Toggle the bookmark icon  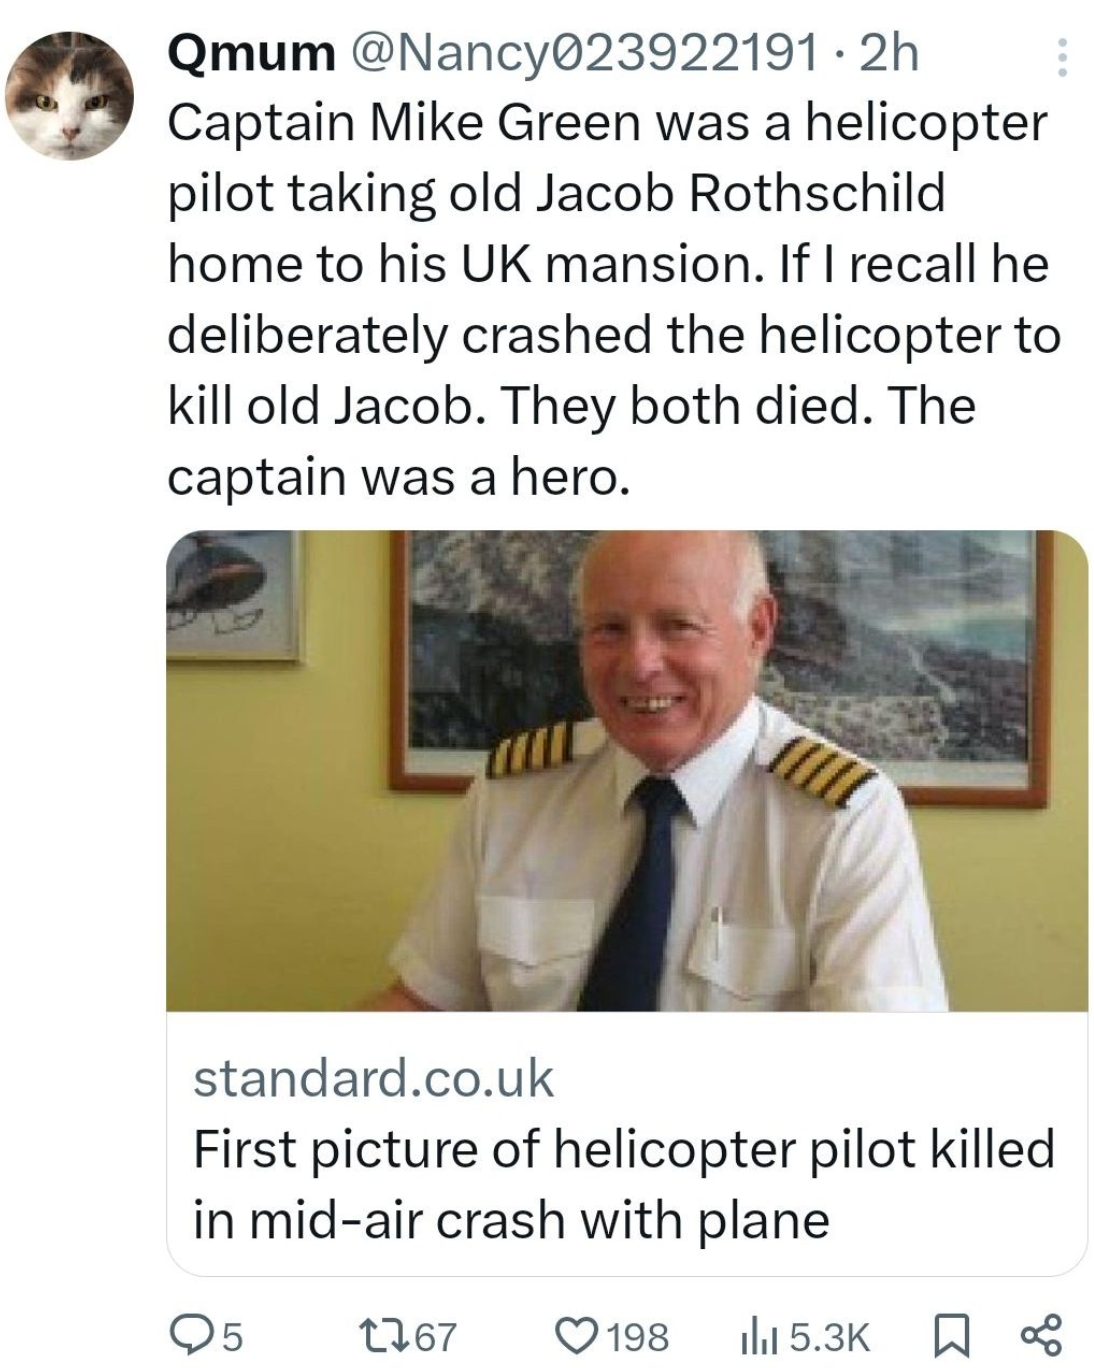tap(951, 1335)
